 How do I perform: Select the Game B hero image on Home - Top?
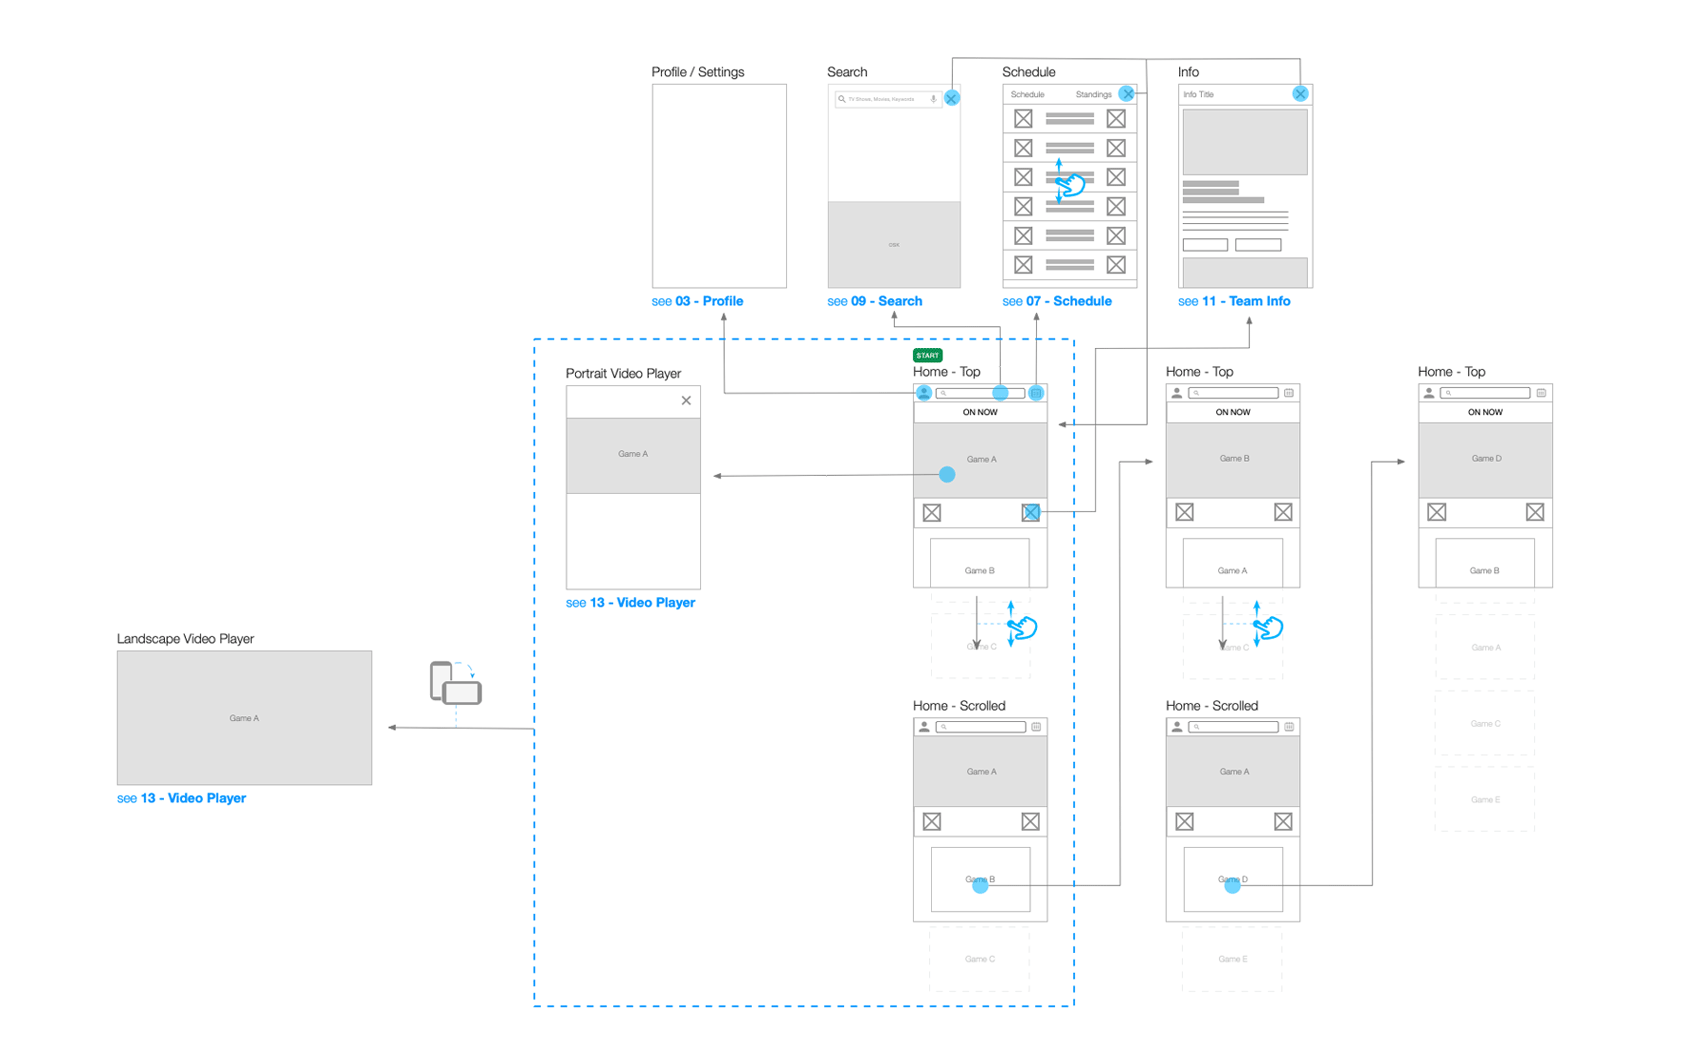1233,459
